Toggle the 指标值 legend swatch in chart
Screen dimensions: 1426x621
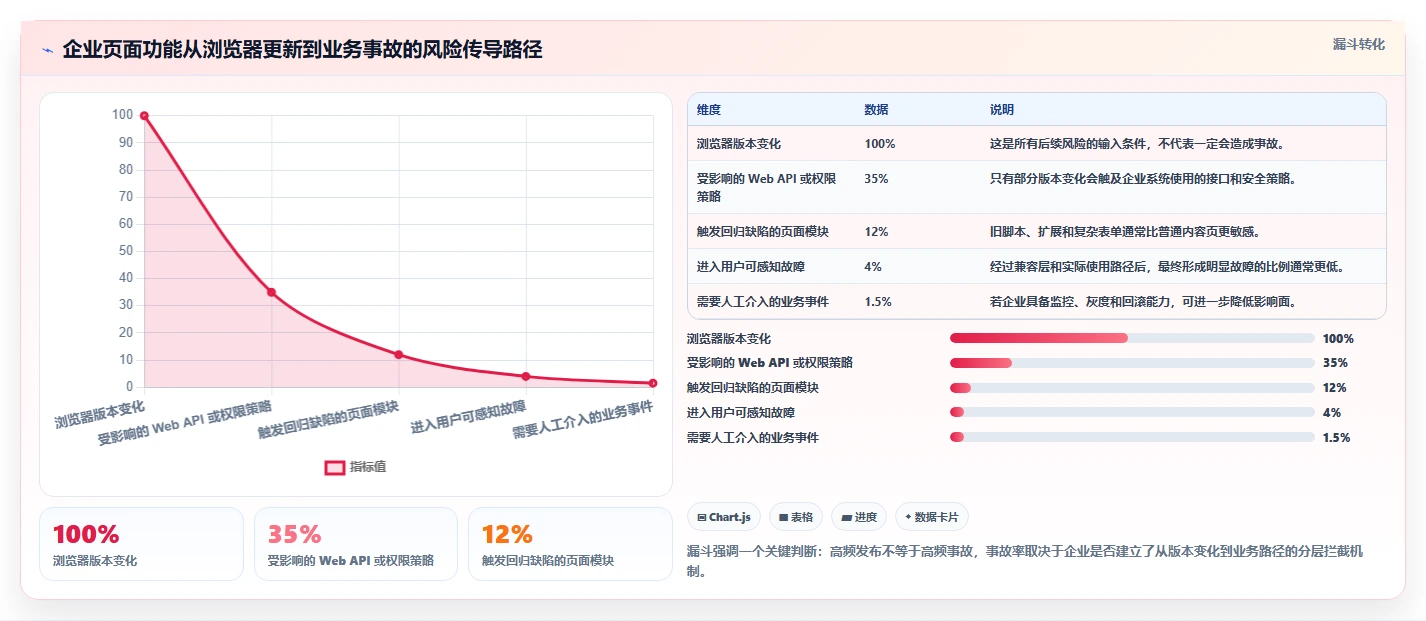point(335,467)
